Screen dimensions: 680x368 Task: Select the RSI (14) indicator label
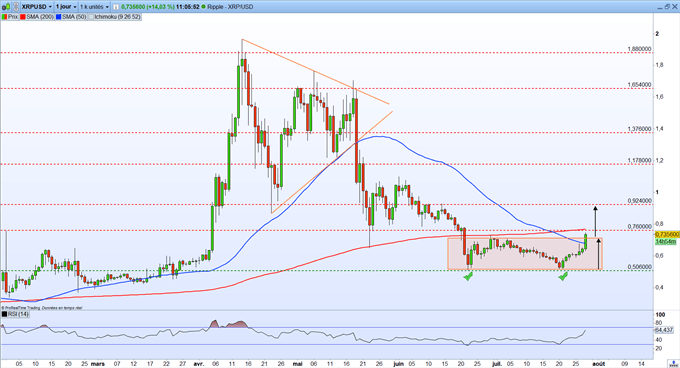(x=19, y=314)
